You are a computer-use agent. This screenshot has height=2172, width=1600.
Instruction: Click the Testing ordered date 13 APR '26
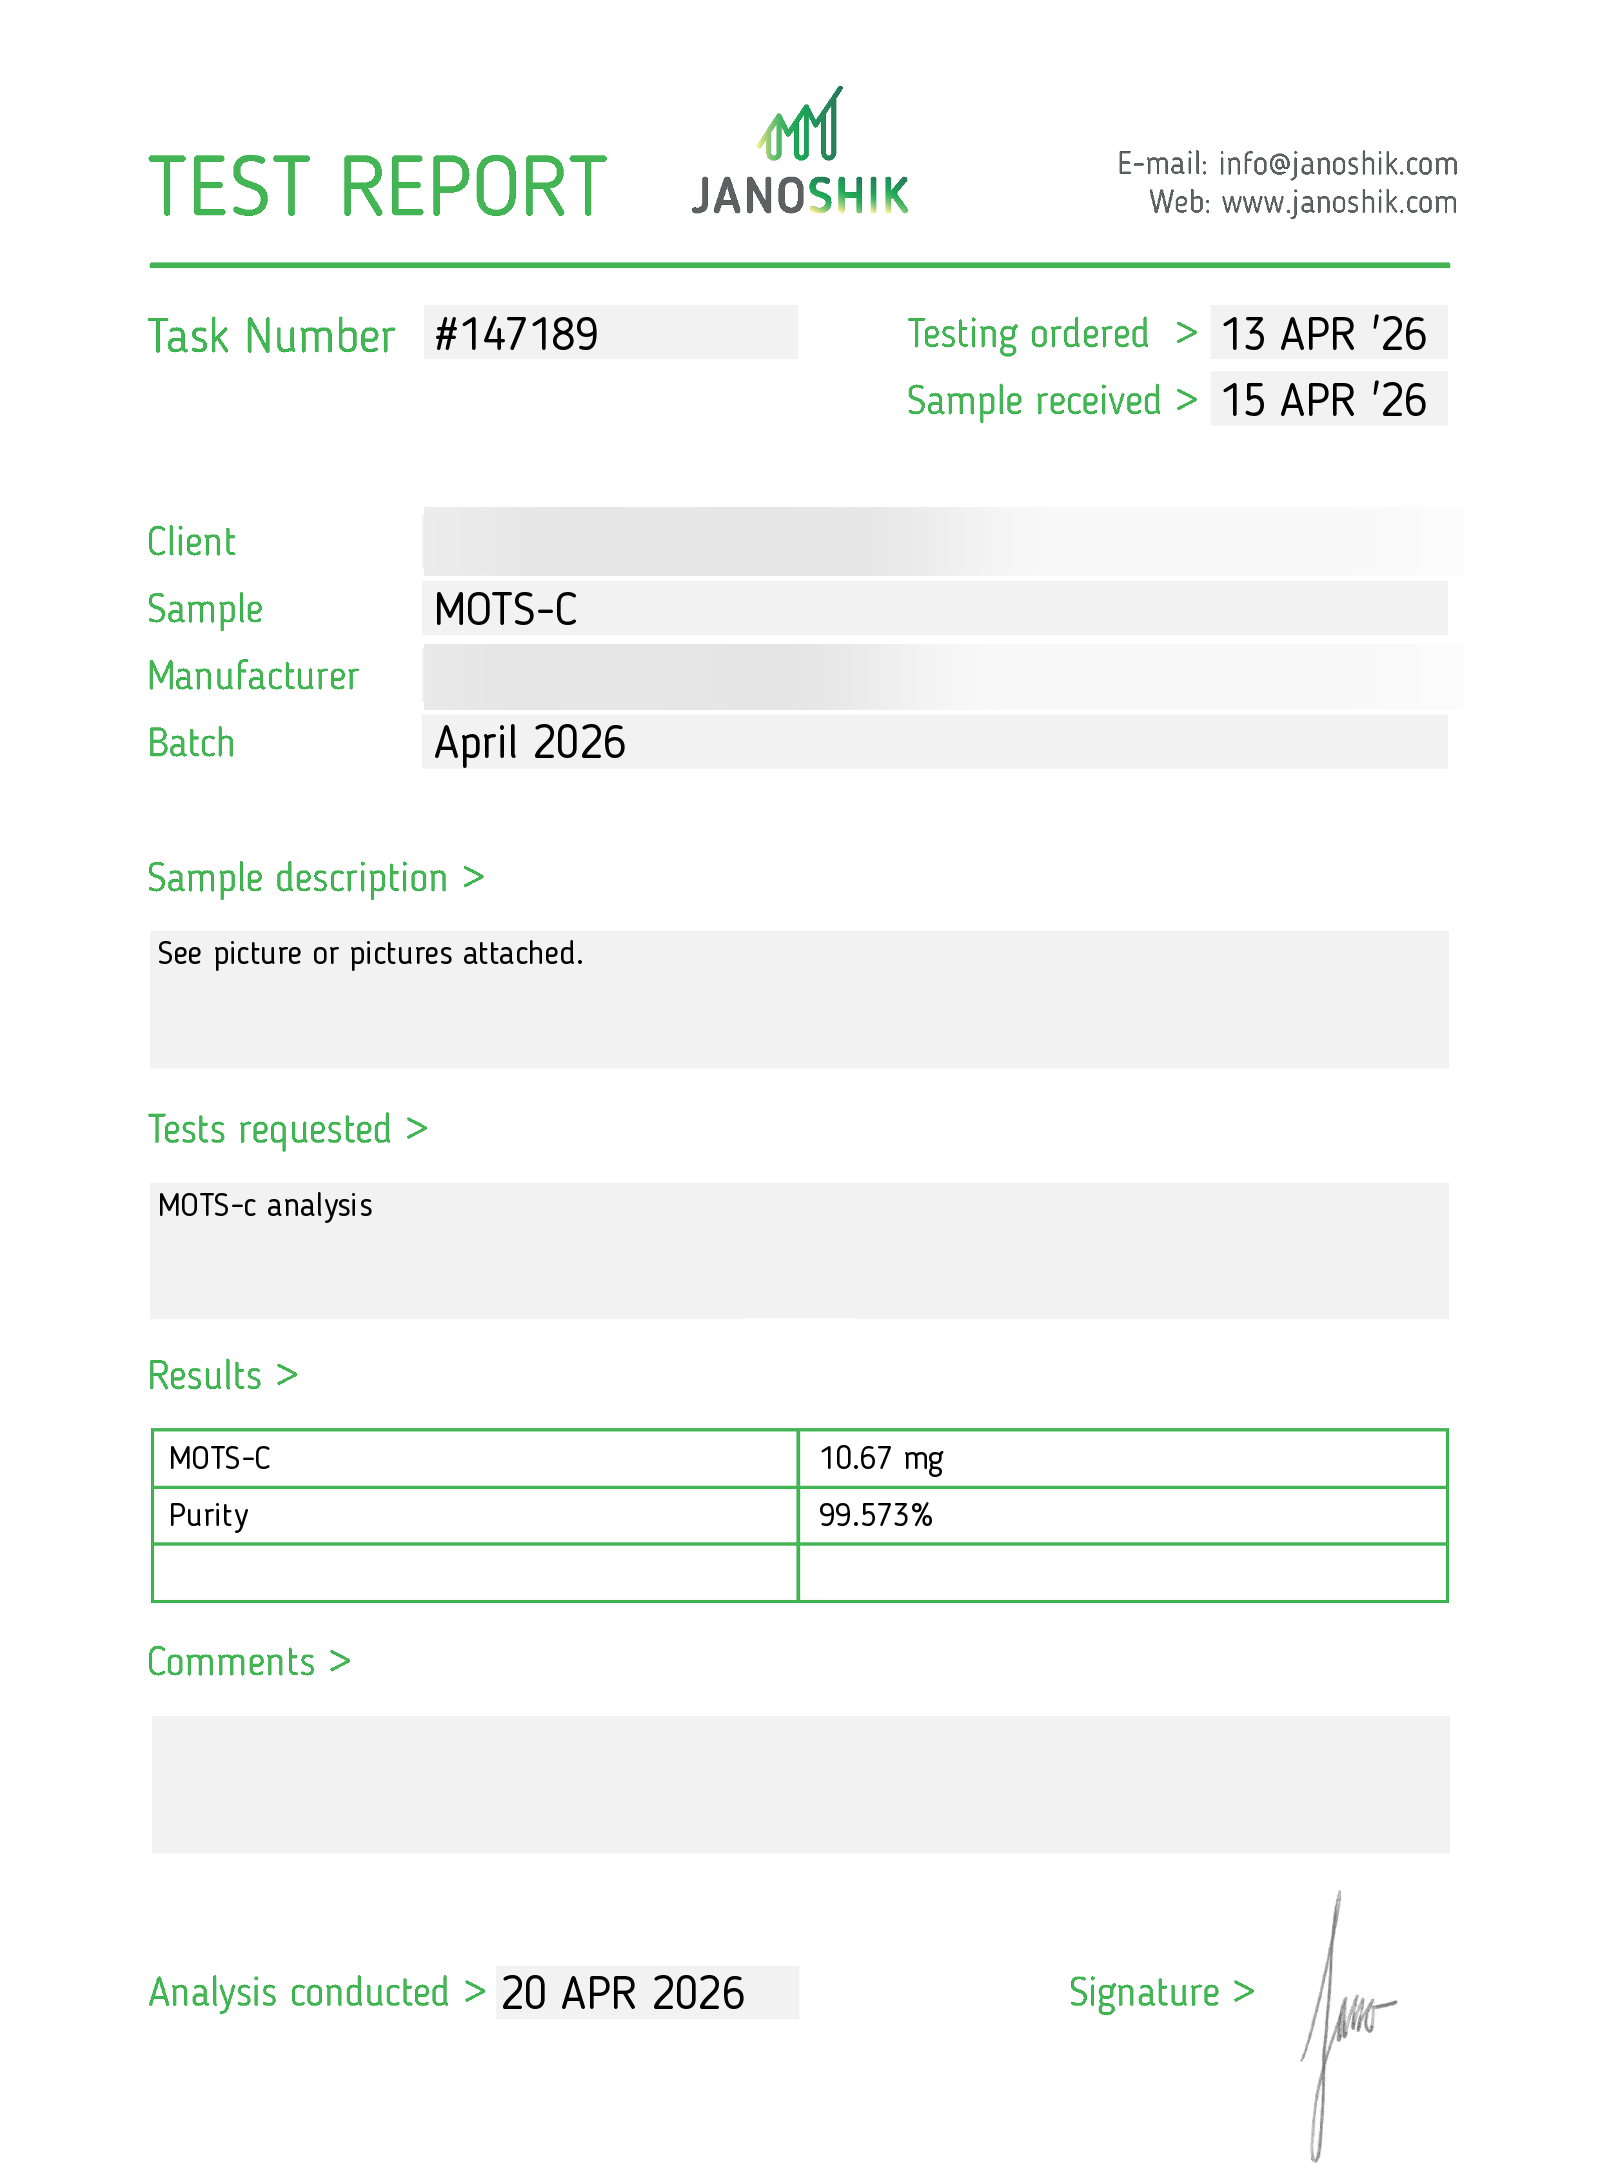click(1328, 333)
